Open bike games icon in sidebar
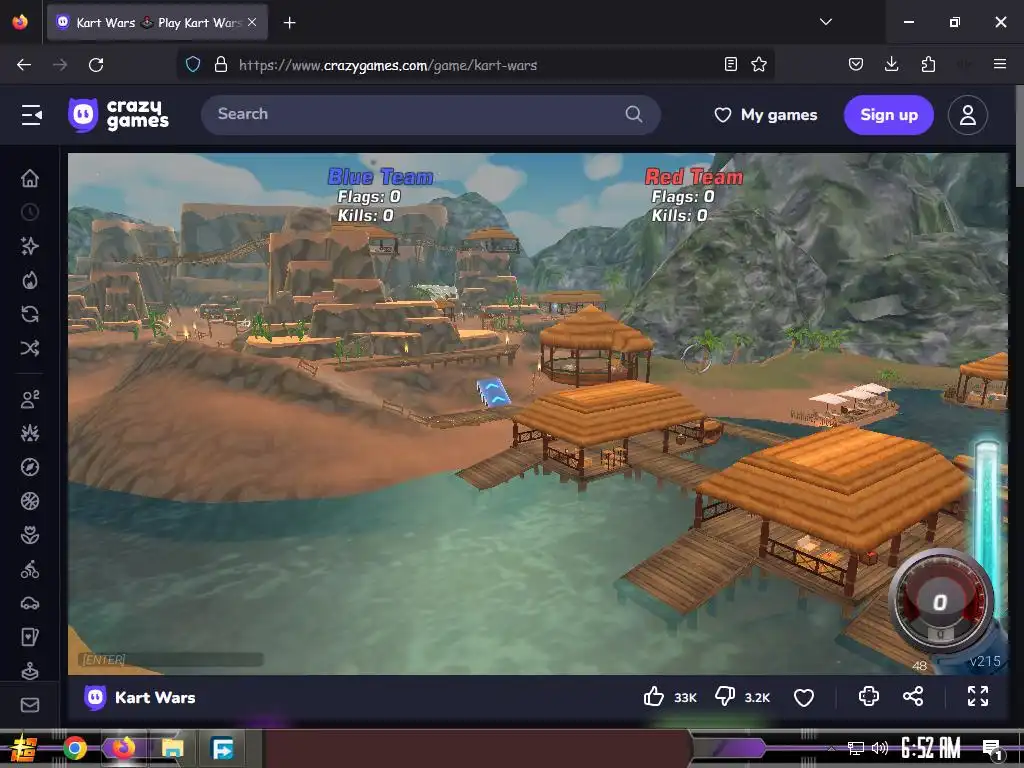Image resolution: width=1024 pixels, height=768 pixels. pos(30,569)
